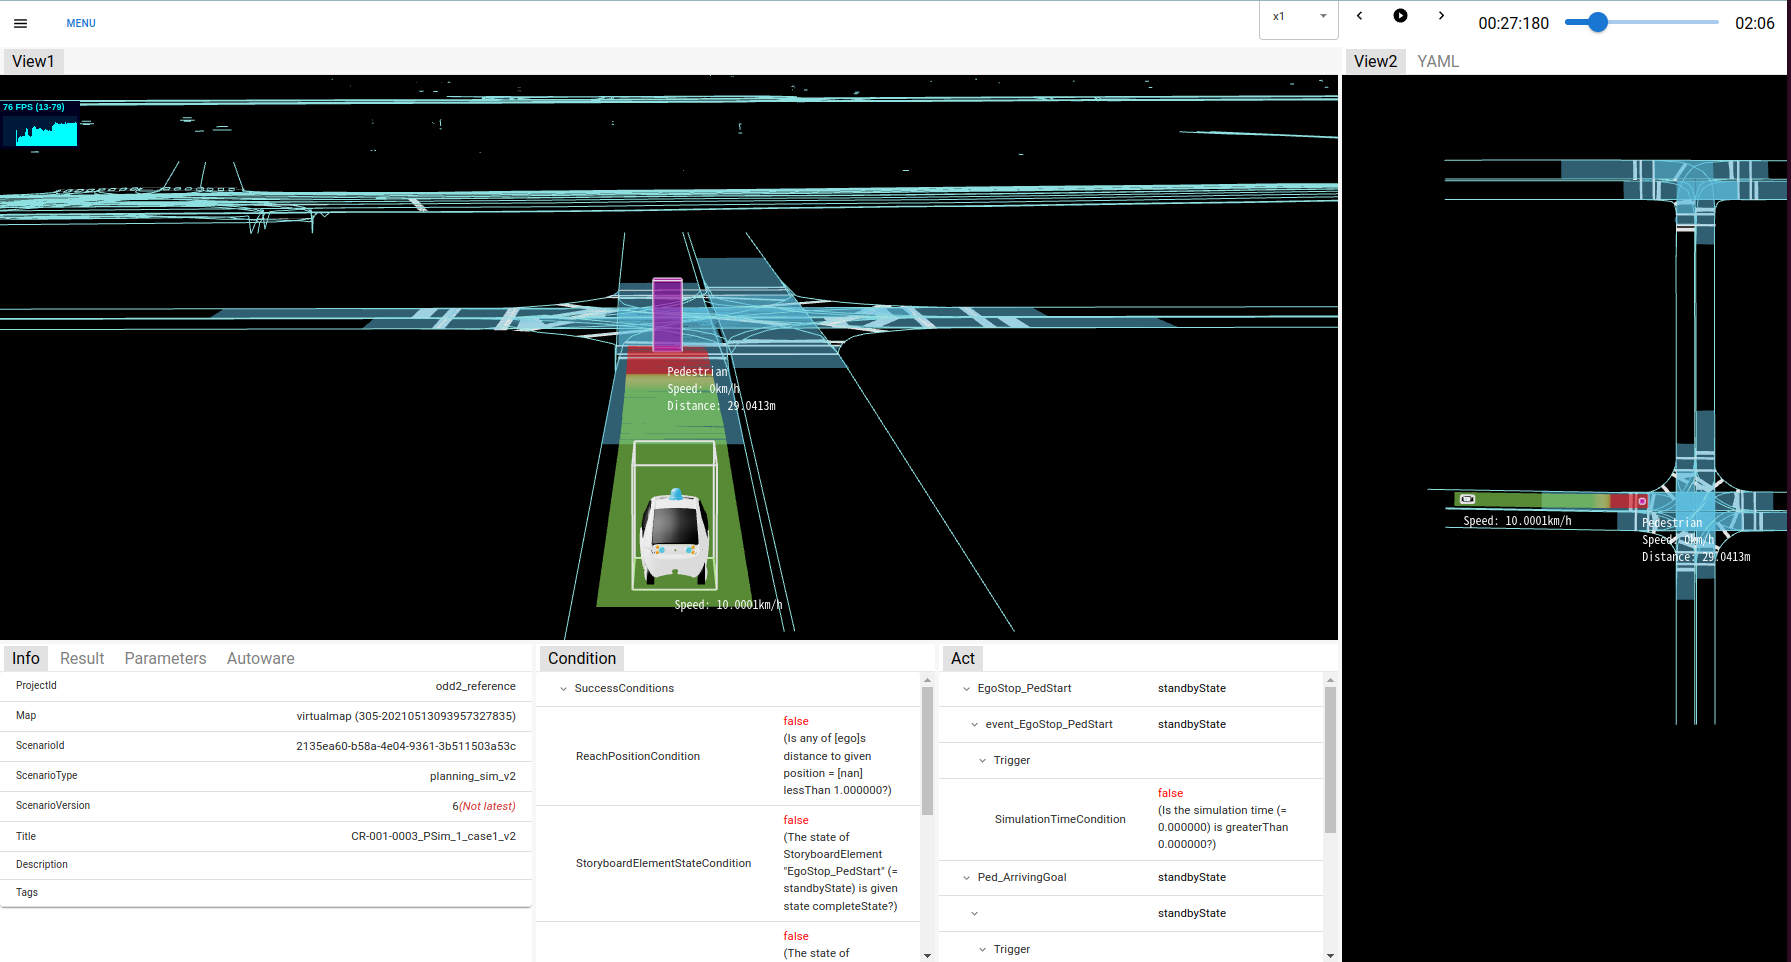
Task: Collapse the event_EgoStop_PedStart node
Action: [974, 724]
